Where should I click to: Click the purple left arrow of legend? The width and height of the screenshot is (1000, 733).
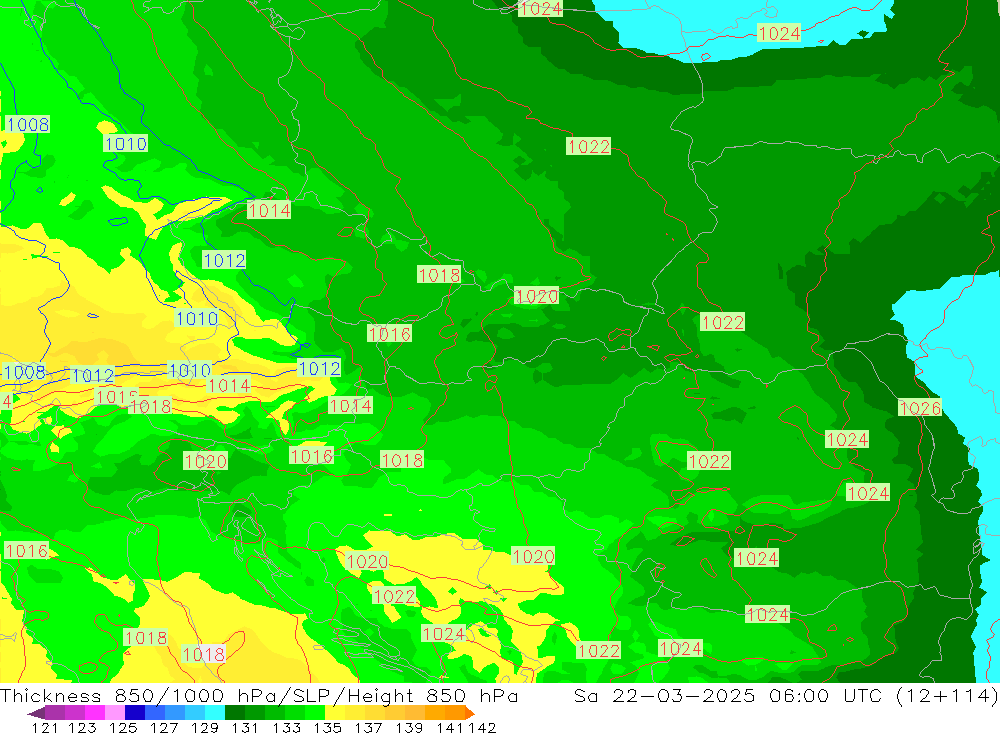coord(36,713)
